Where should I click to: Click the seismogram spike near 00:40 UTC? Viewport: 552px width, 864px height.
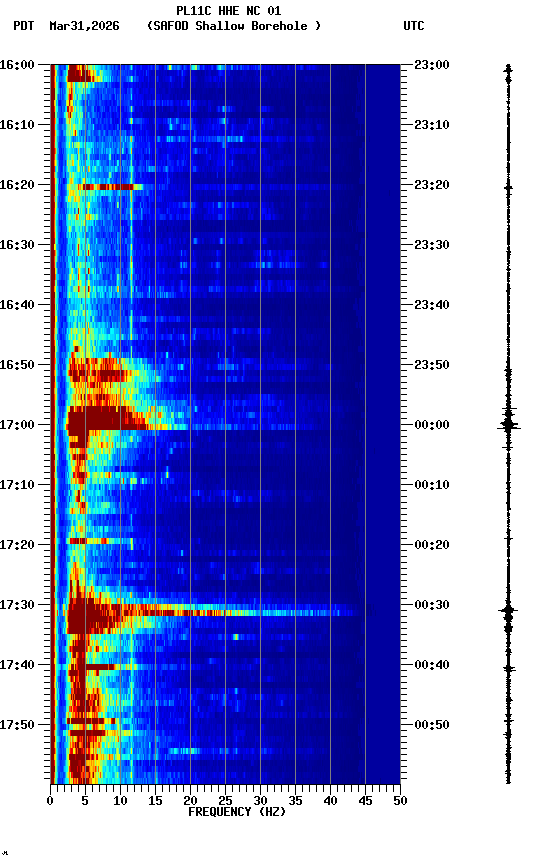(508, 669)
